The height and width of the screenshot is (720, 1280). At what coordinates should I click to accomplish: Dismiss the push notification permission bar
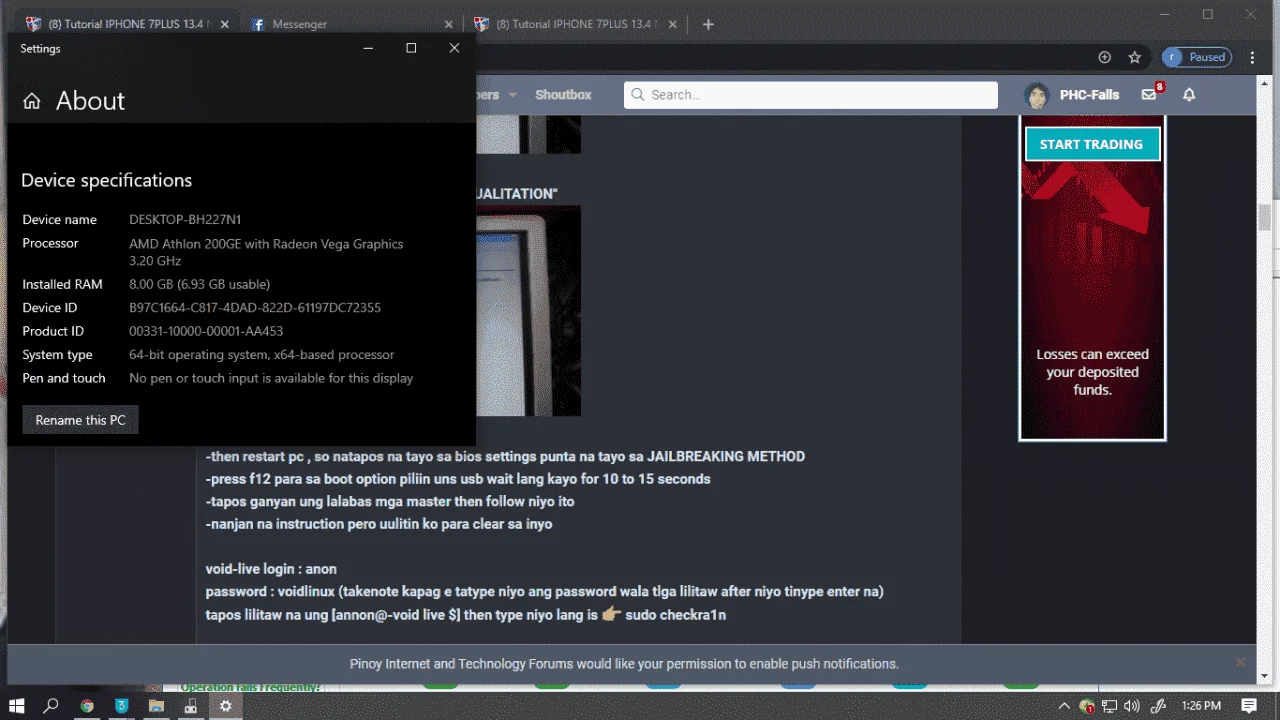[1240, 662]
